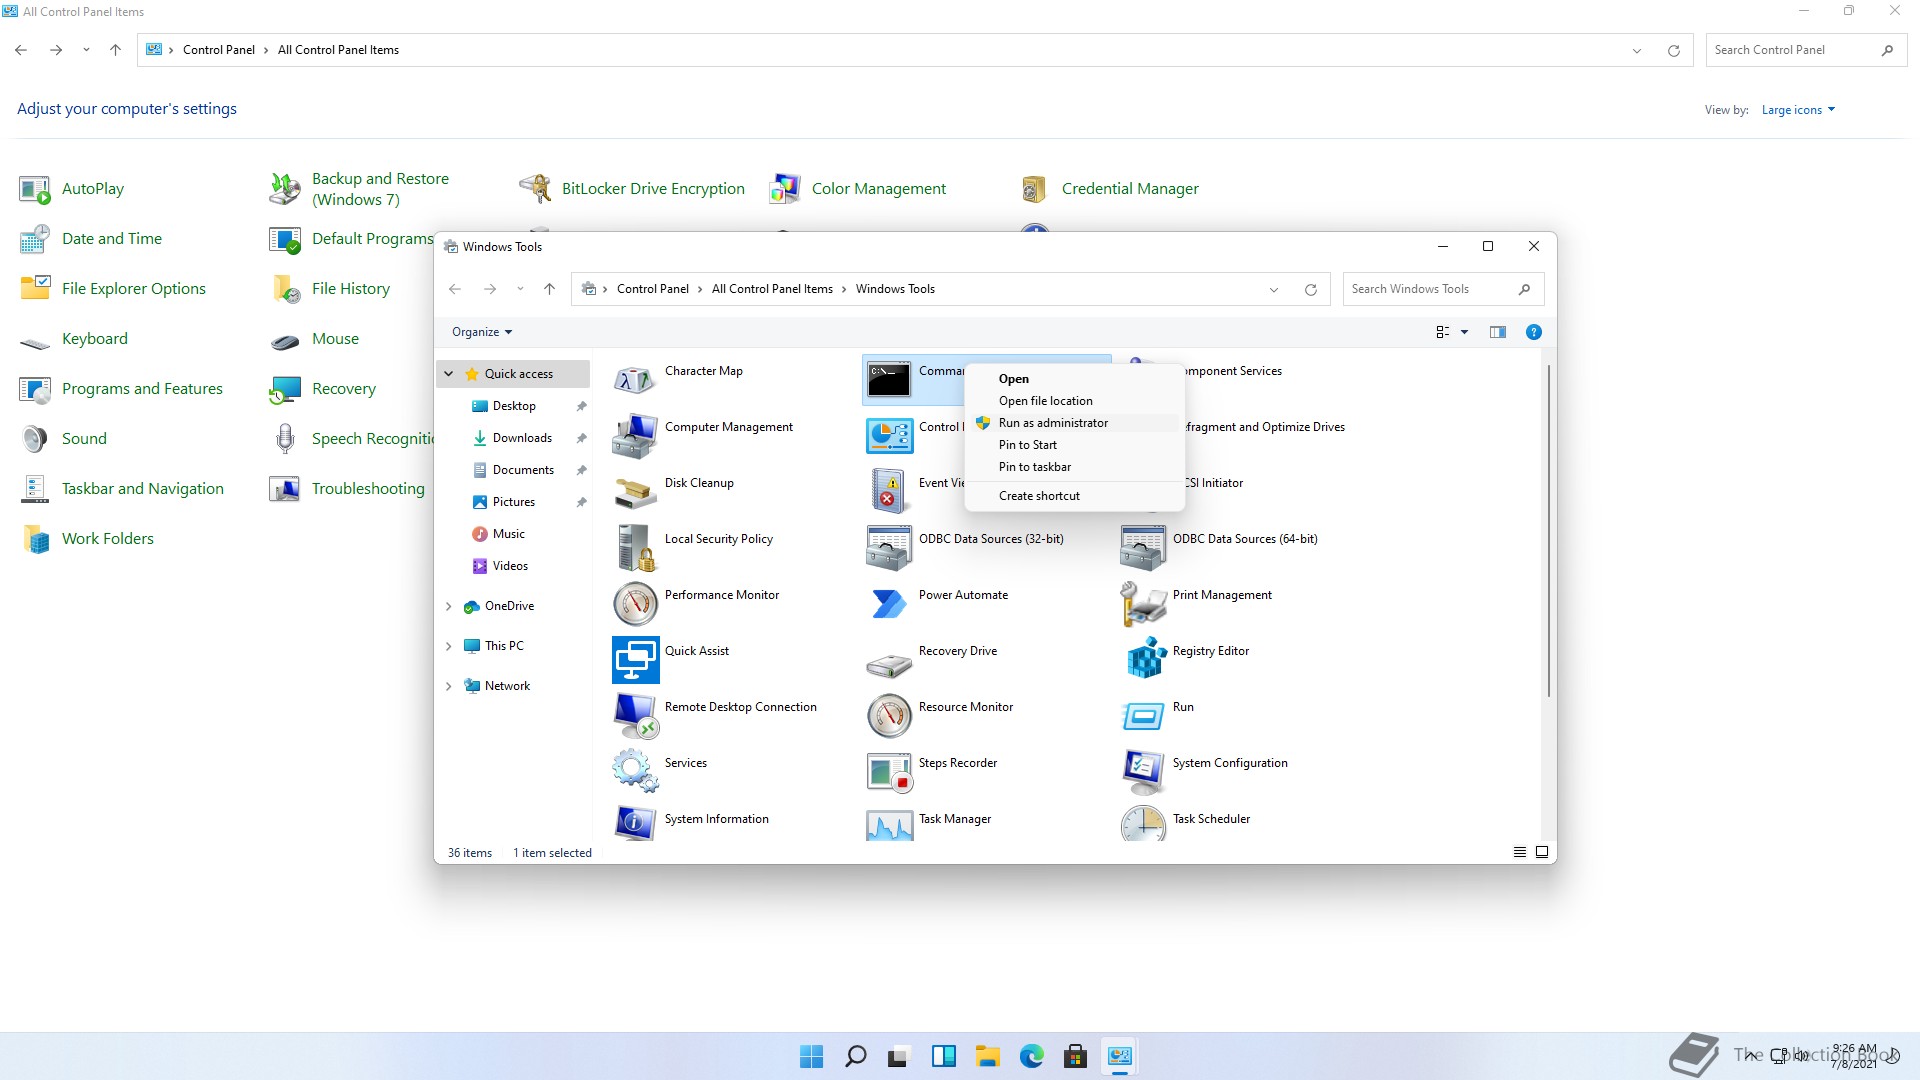The height and width of the screenshot is (1080, 1920).
Task: Open taskbar Search magnifier icon
Action: [x=855, y=1056]
